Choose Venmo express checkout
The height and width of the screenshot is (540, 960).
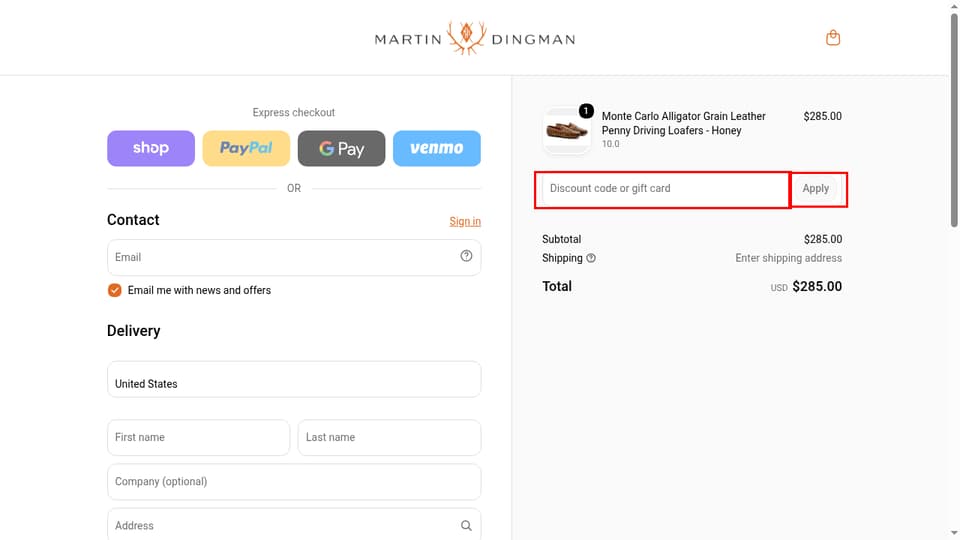[x=437, y=148]
